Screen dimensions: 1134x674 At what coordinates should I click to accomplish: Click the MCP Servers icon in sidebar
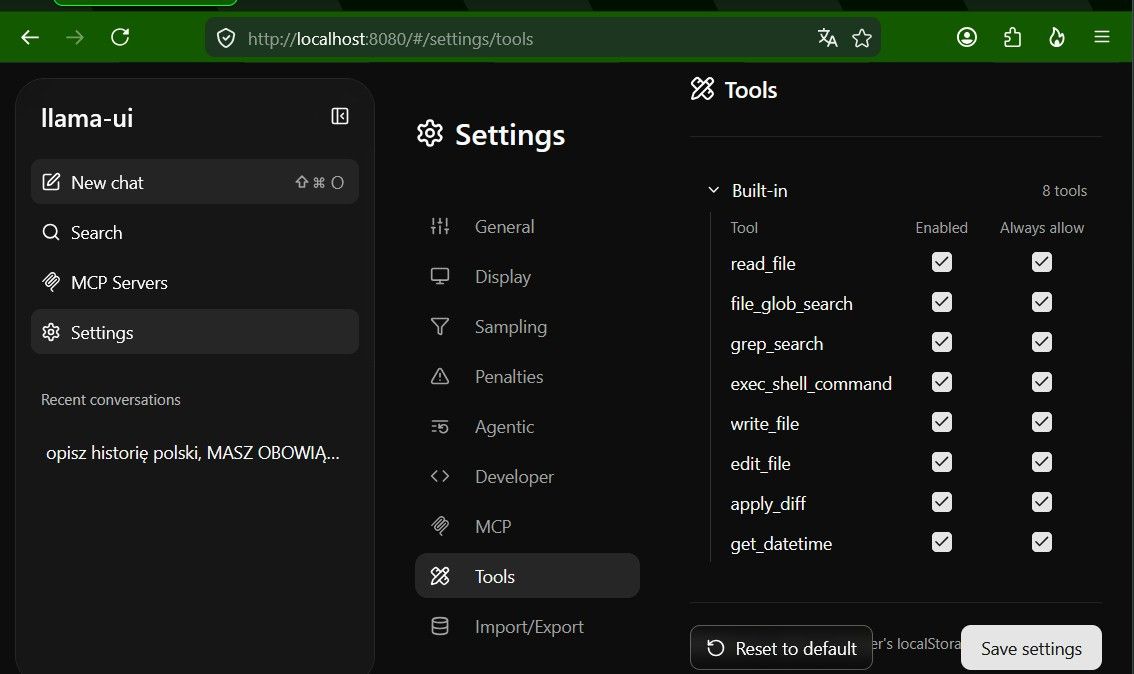point(51,282)
